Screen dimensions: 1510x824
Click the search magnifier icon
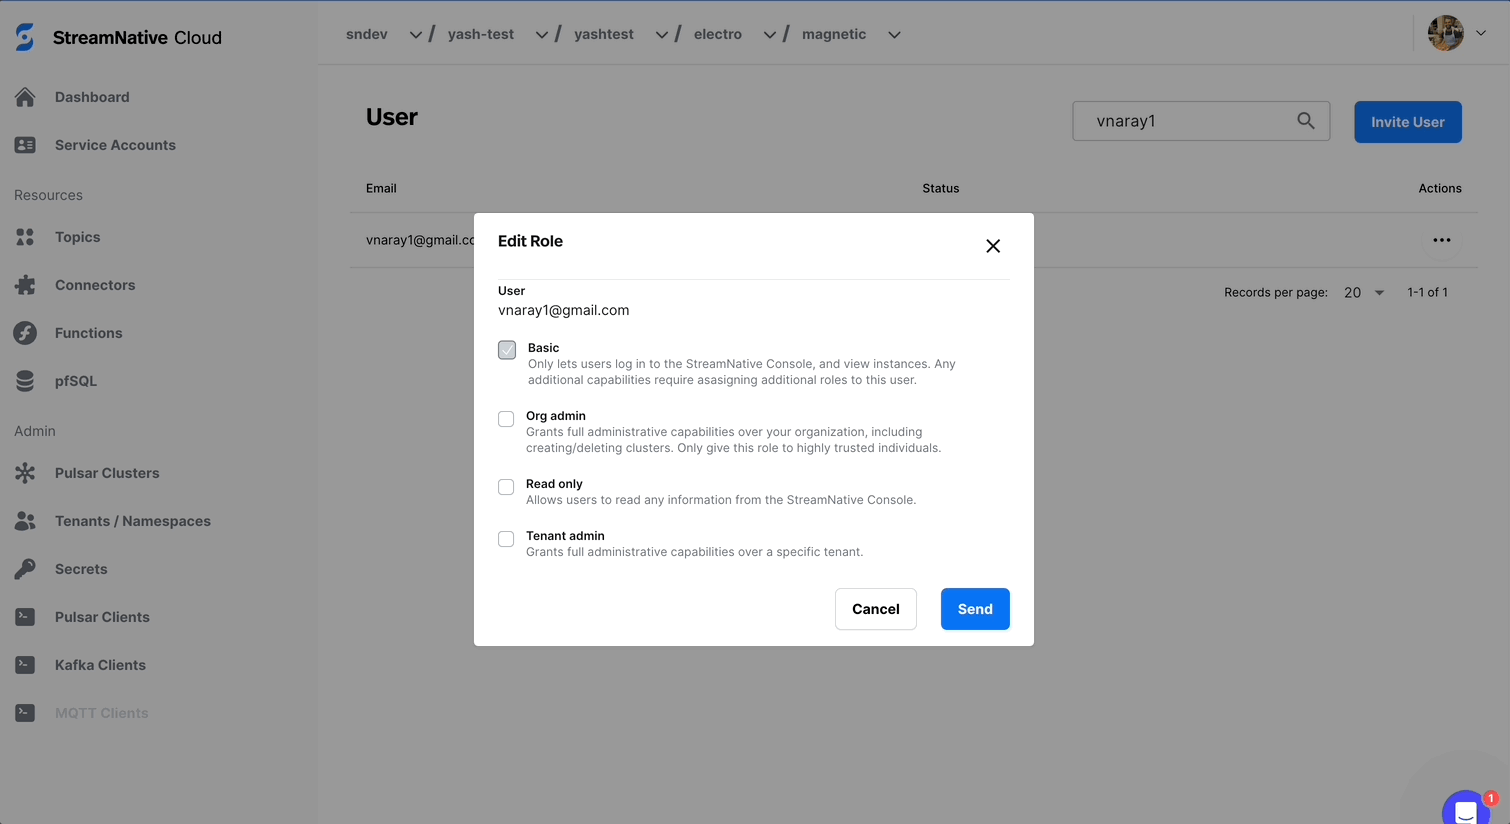pyautogui.click(x=1305, y=121)
